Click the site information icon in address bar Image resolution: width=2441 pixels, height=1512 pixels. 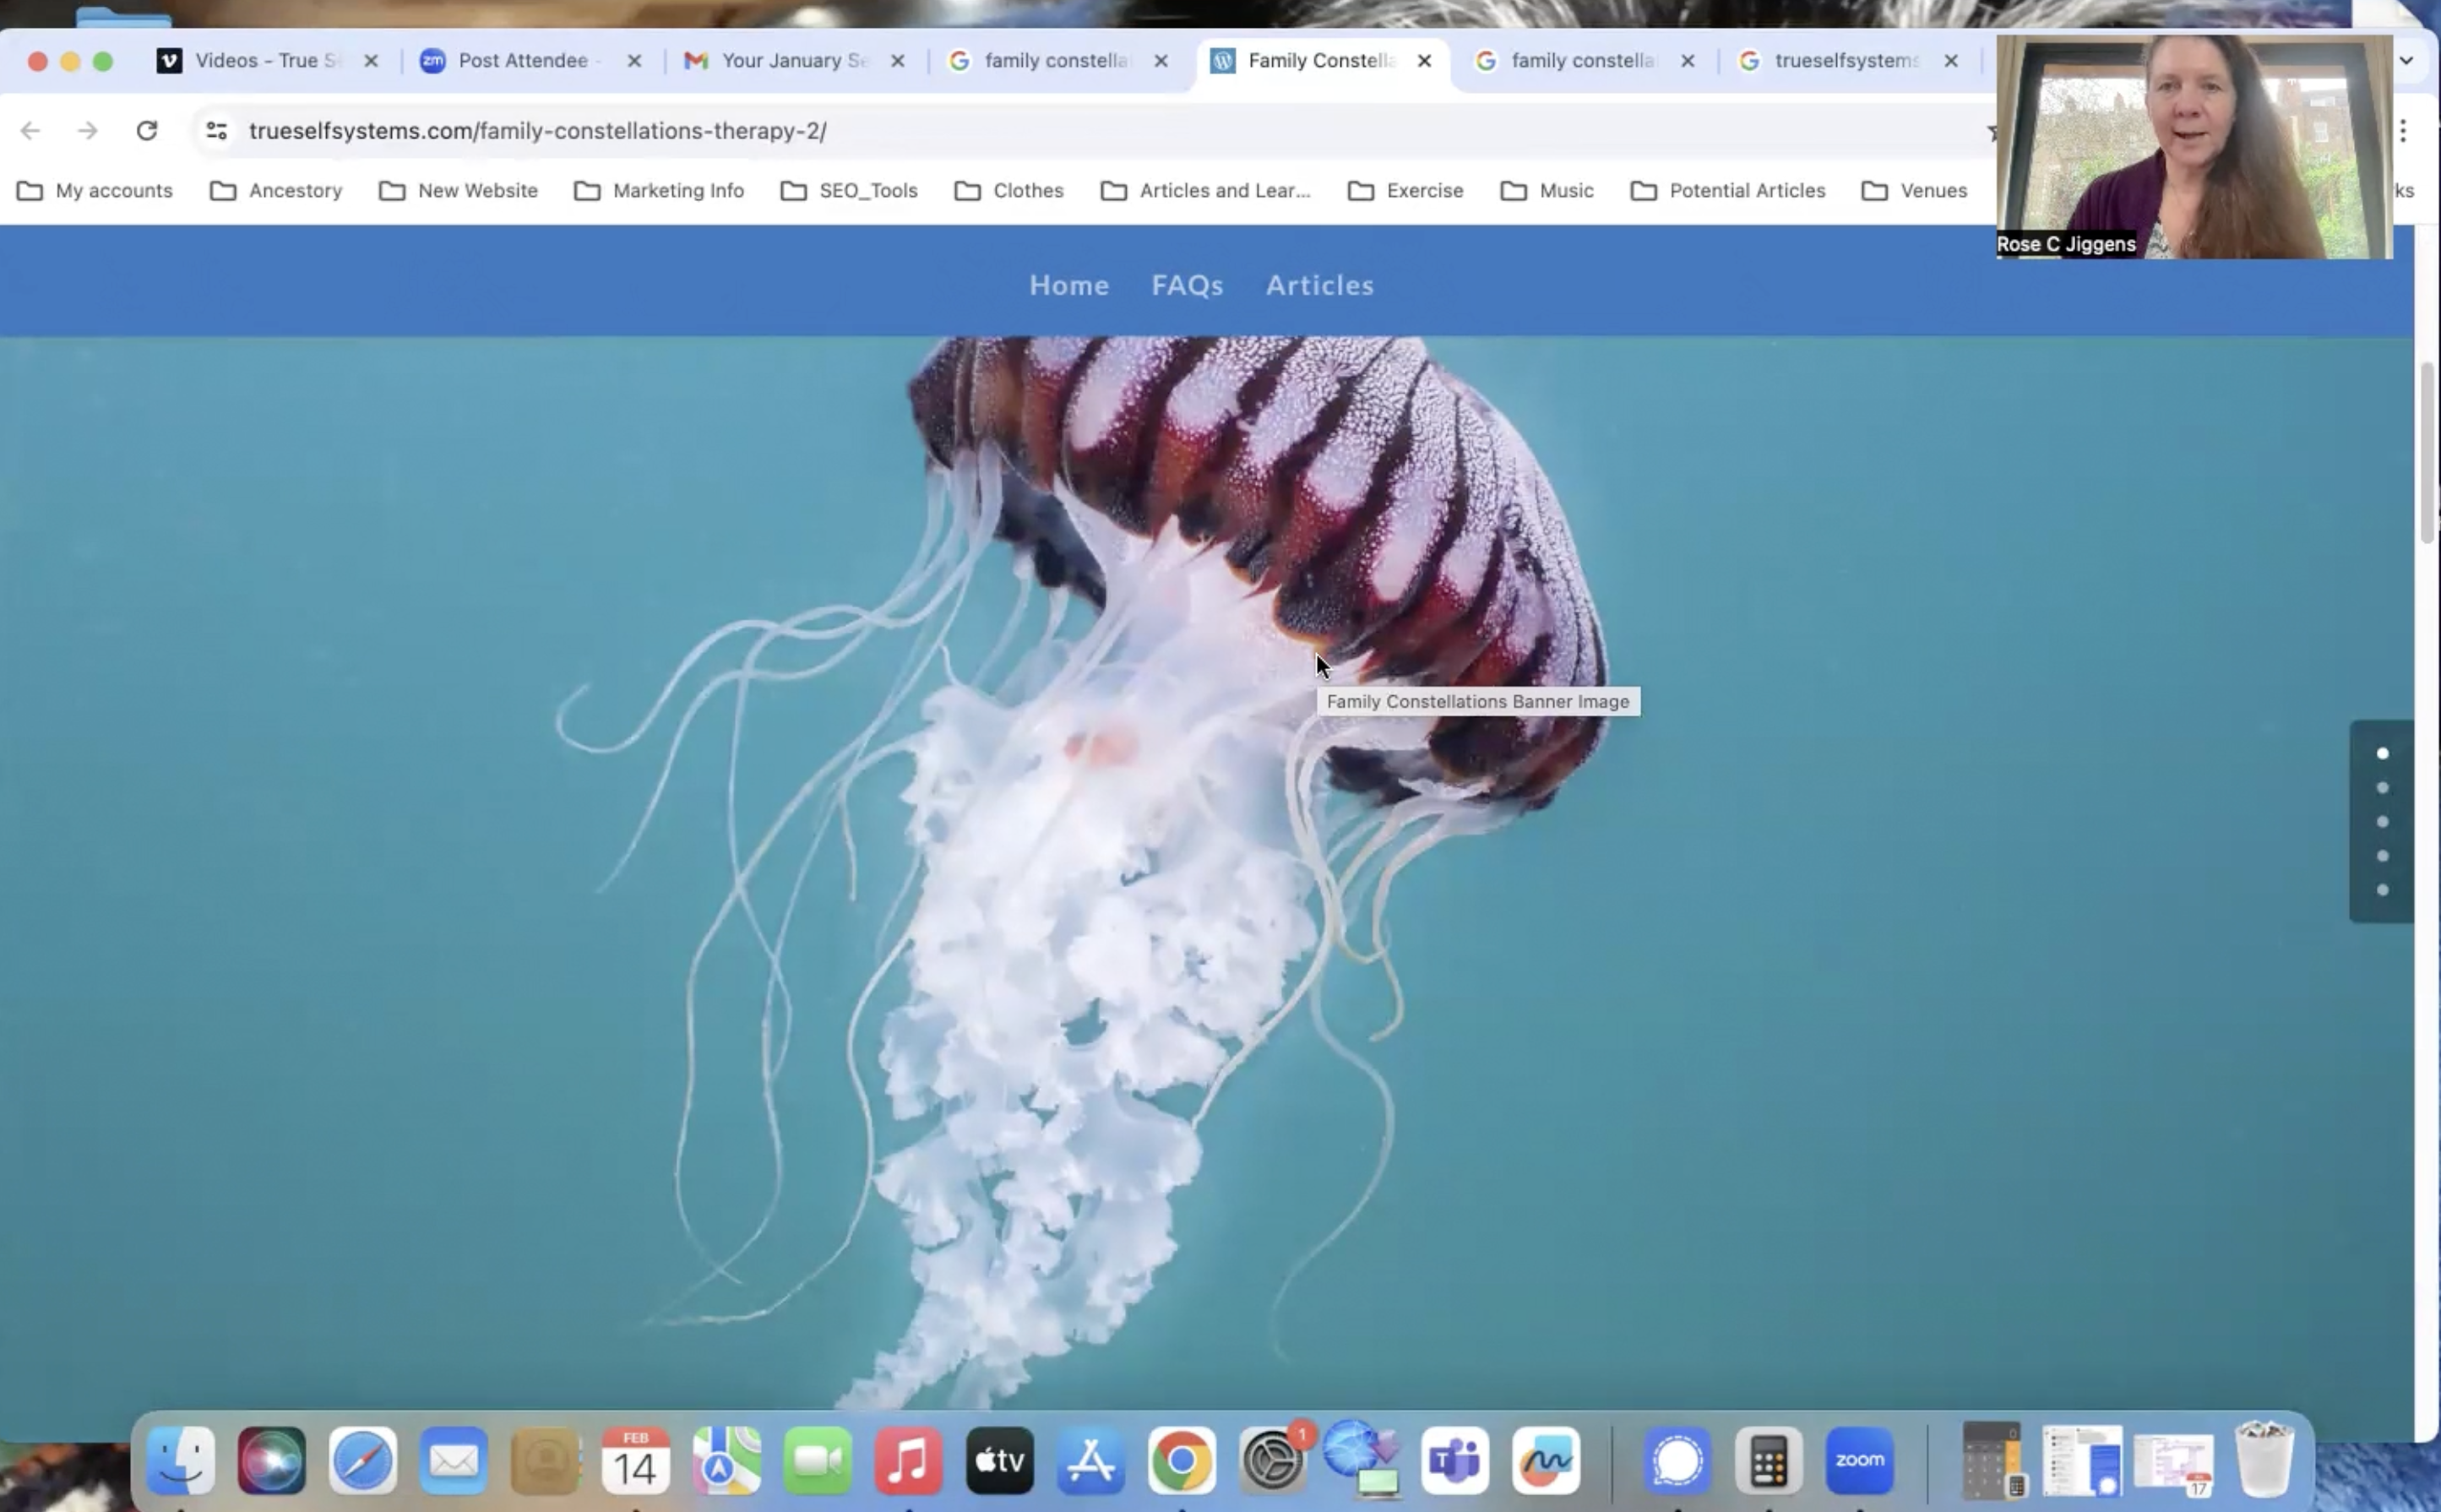(217, 131)
